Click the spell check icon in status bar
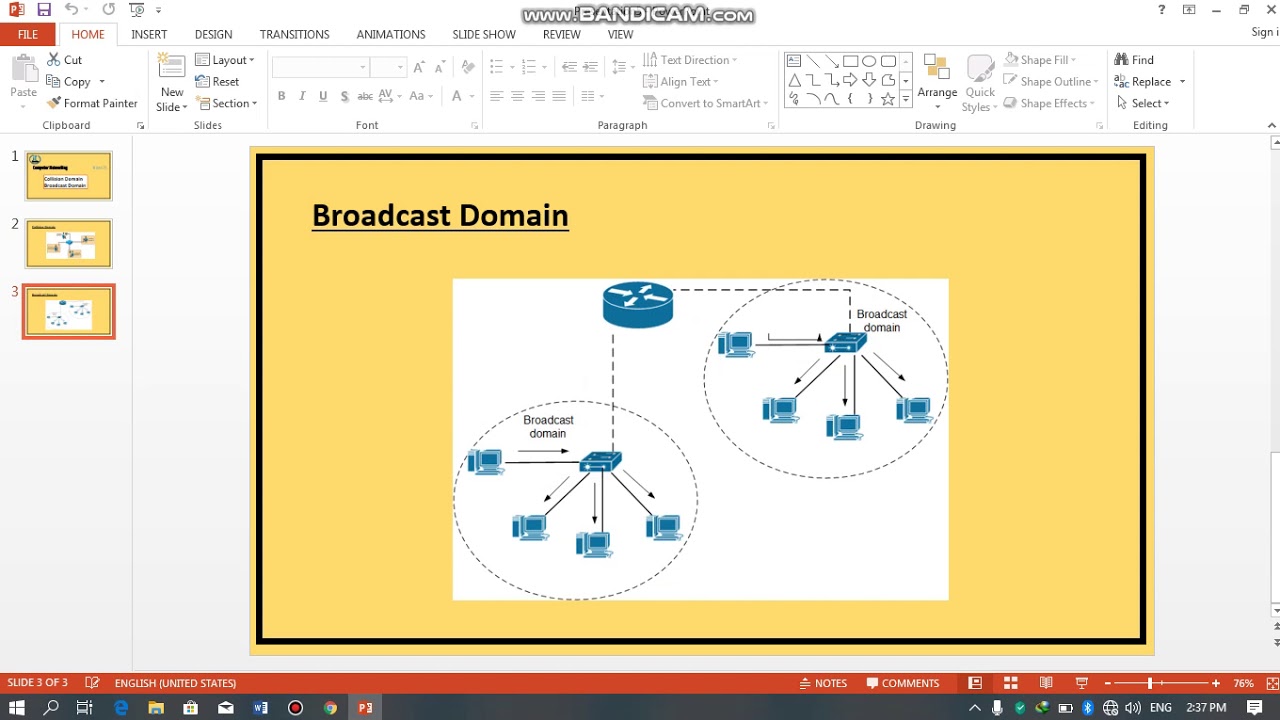The width and height of the screenshot is (1280, 720). pos(93,683)
